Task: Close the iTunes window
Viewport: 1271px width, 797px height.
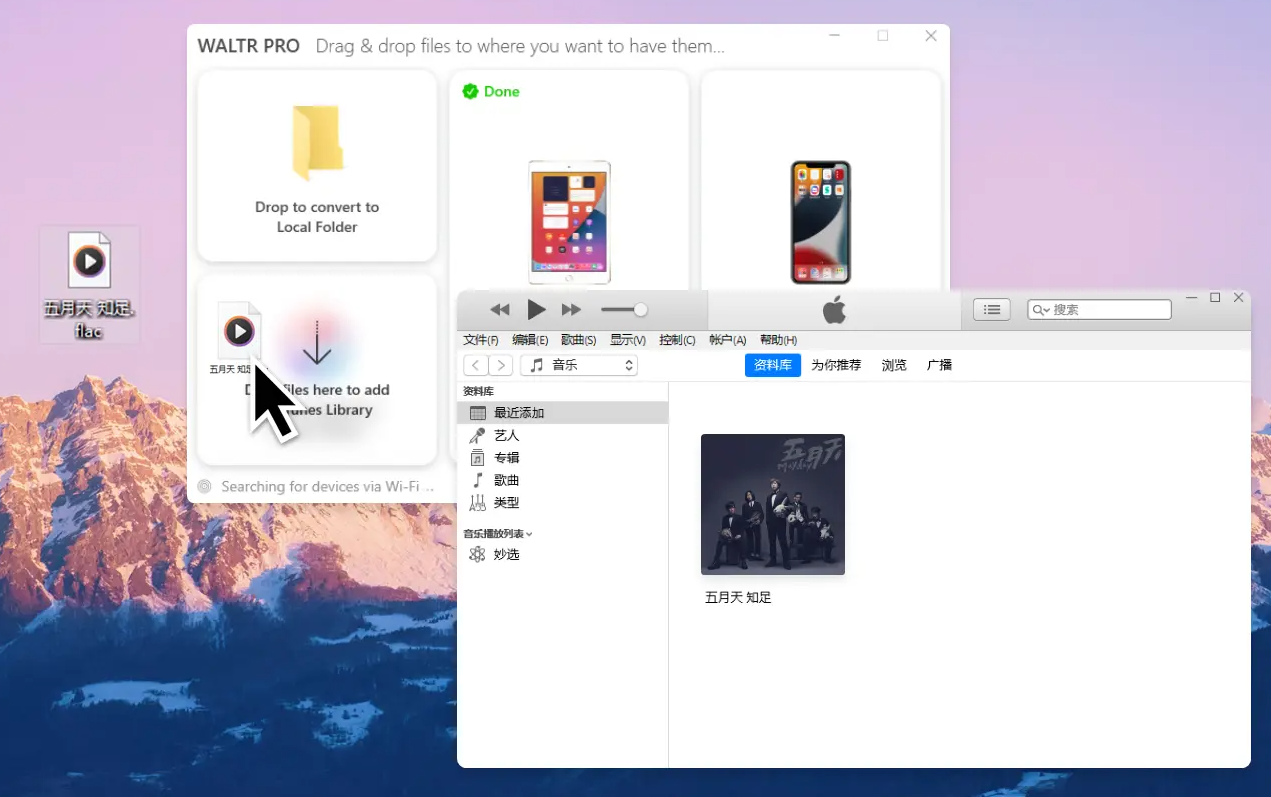Action: [x=1239, y=298]
